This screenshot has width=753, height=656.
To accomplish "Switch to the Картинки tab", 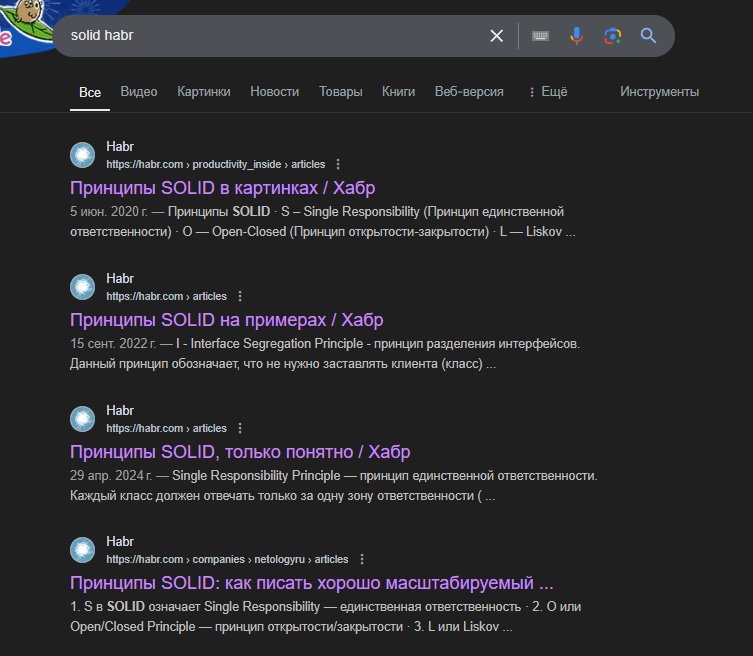I will click(204, 91).
